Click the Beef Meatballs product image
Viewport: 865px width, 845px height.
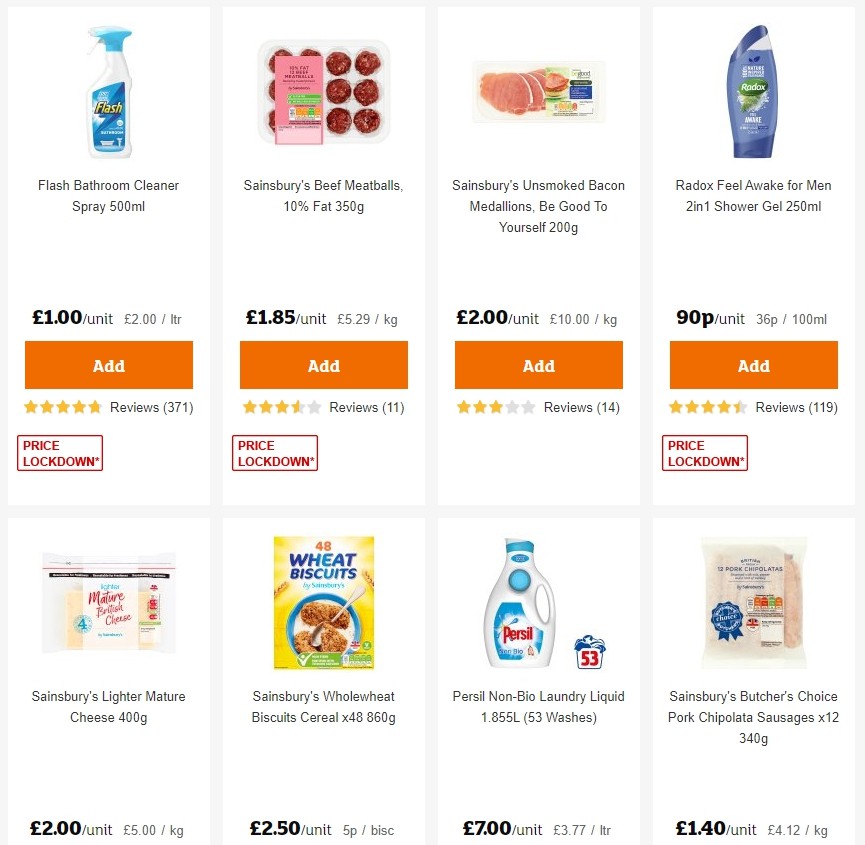(323, 92)
